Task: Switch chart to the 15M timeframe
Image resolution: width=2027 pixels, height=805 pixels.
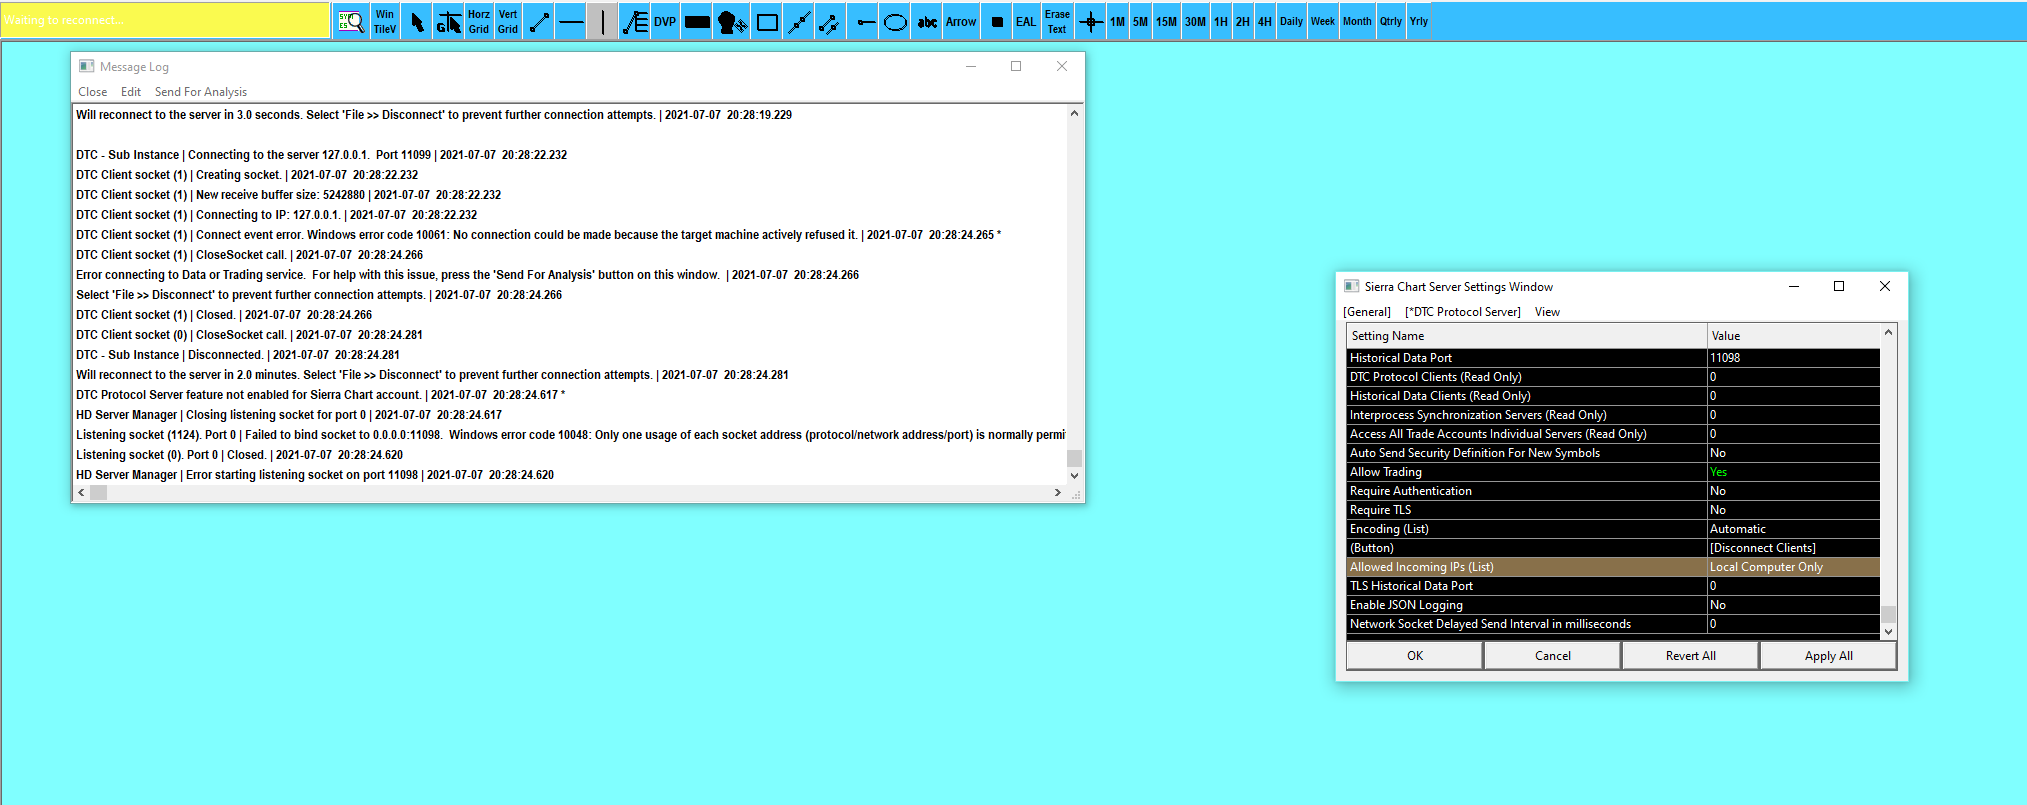Action: [x=1166, y=21]
